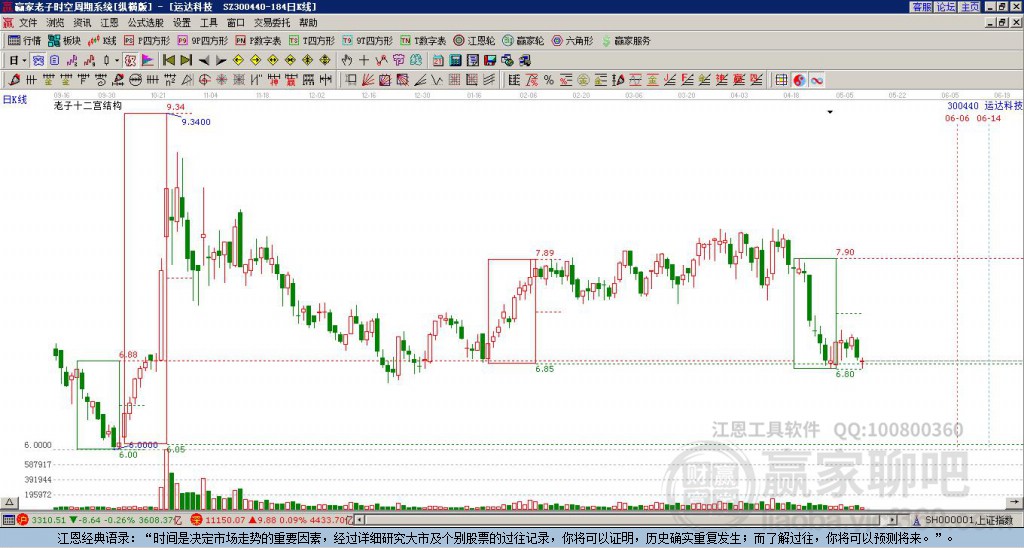Open the 行情 quotes view
Image resolution: width=1024 pixels, height=548 pixels.
25,40
